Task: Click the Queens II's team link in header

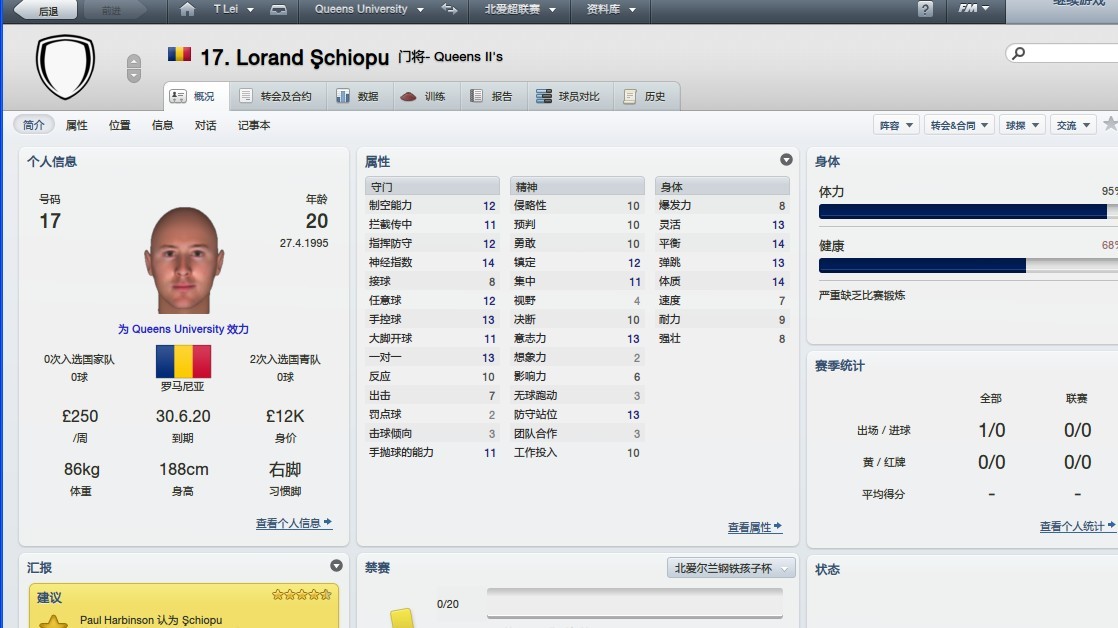Action: coord(468,56)
